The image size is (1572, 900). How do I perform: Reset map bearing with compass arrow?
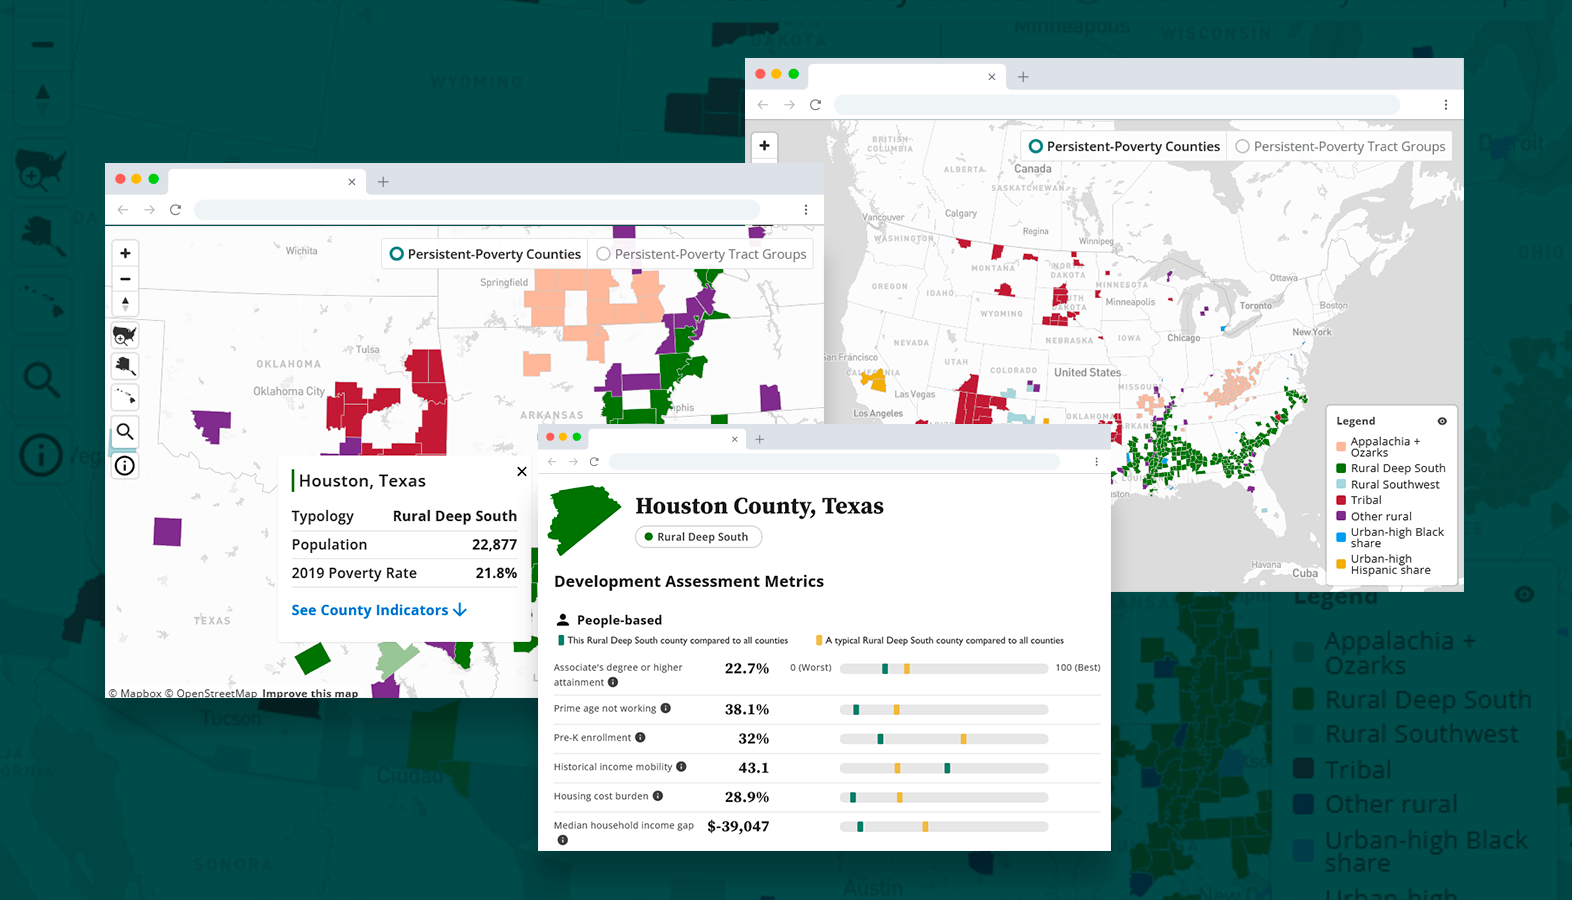[x=125, y=303]
